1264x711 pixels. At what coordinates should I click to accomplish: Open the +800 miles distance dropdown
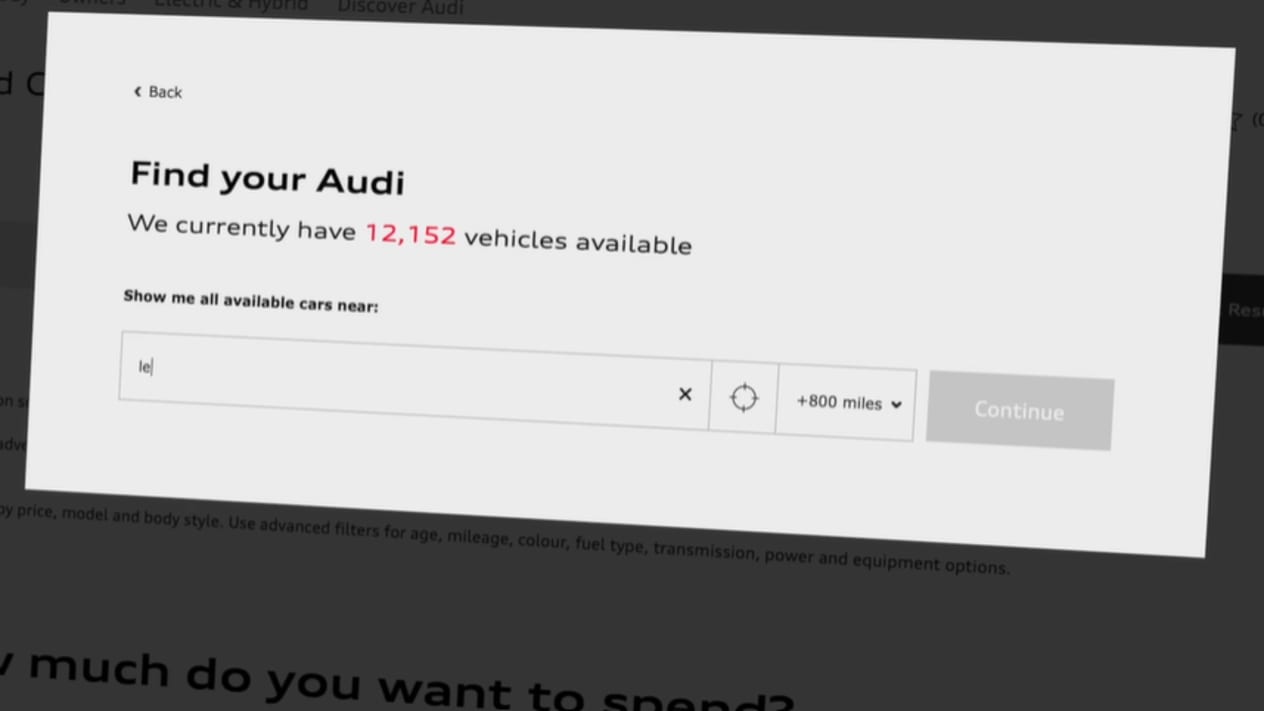(x=846, y=402)
